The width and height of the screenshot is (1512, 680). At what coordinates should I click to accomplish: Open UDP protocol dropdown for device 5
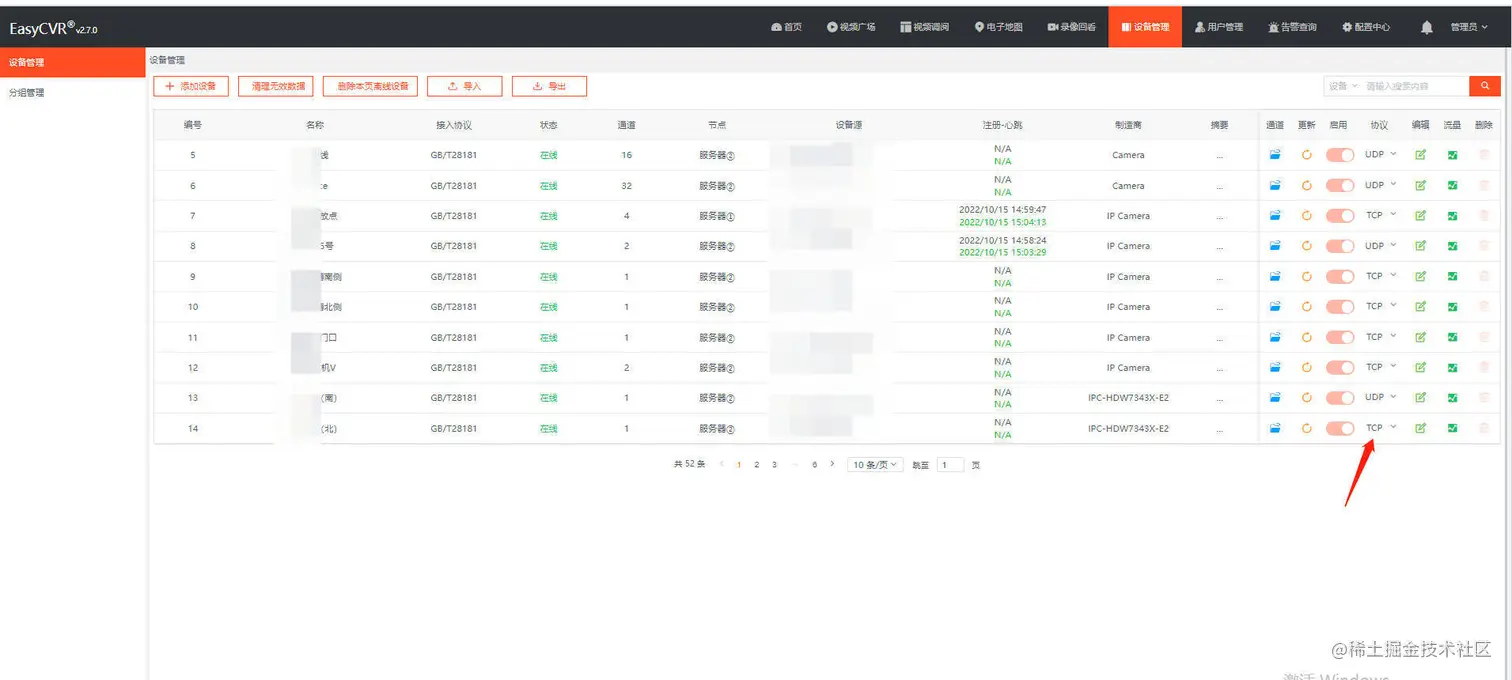[x=1381, y=155]
